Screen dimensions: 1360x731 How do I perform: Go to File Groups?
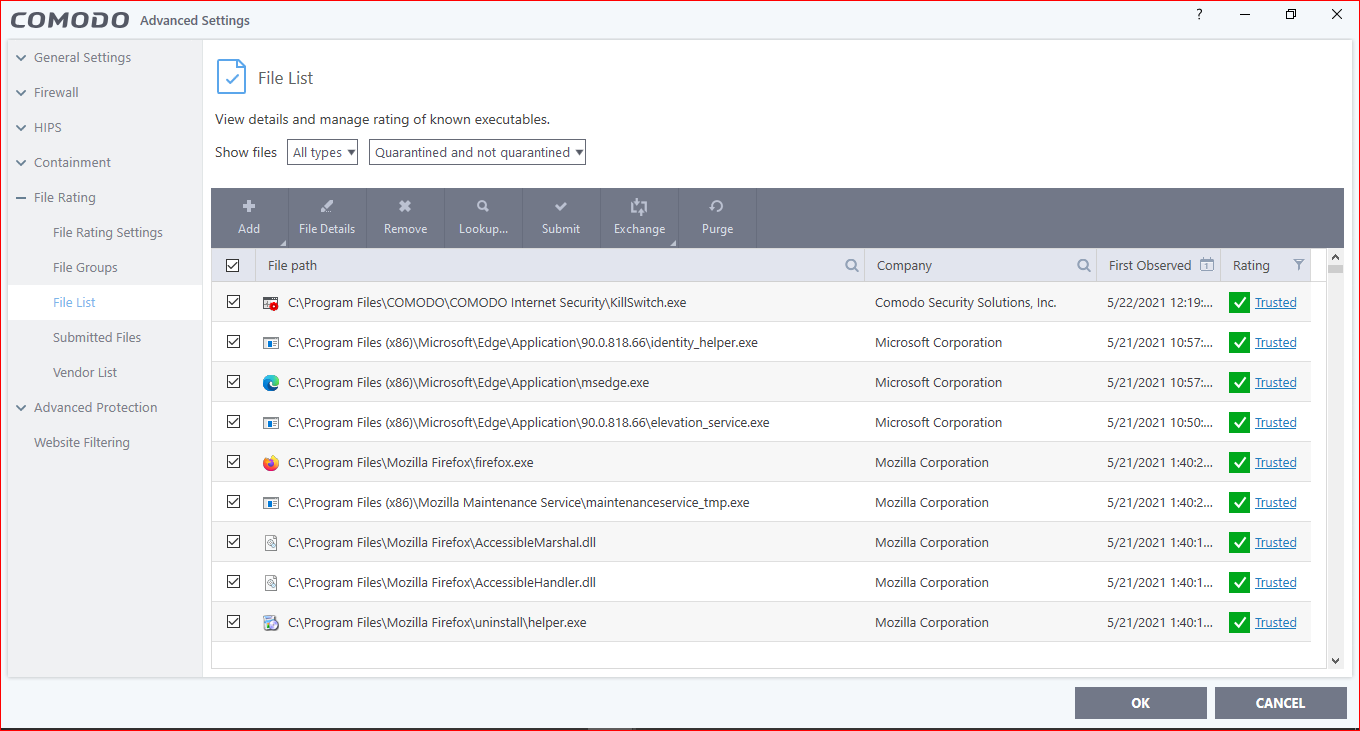point(85,267)
